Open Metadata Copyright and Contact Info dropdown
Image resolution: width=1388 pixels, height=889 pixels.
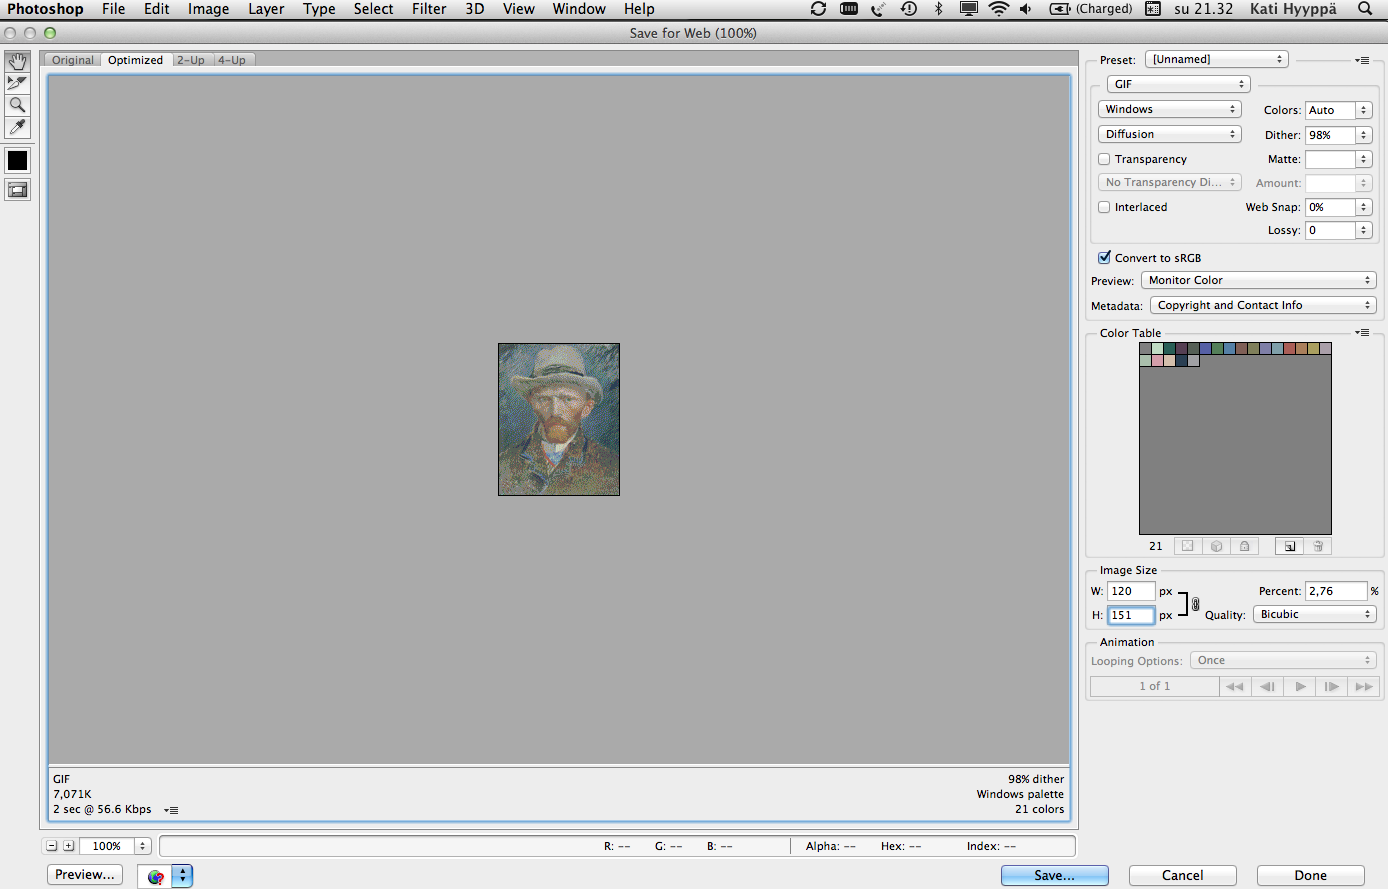coord(1263,305)
